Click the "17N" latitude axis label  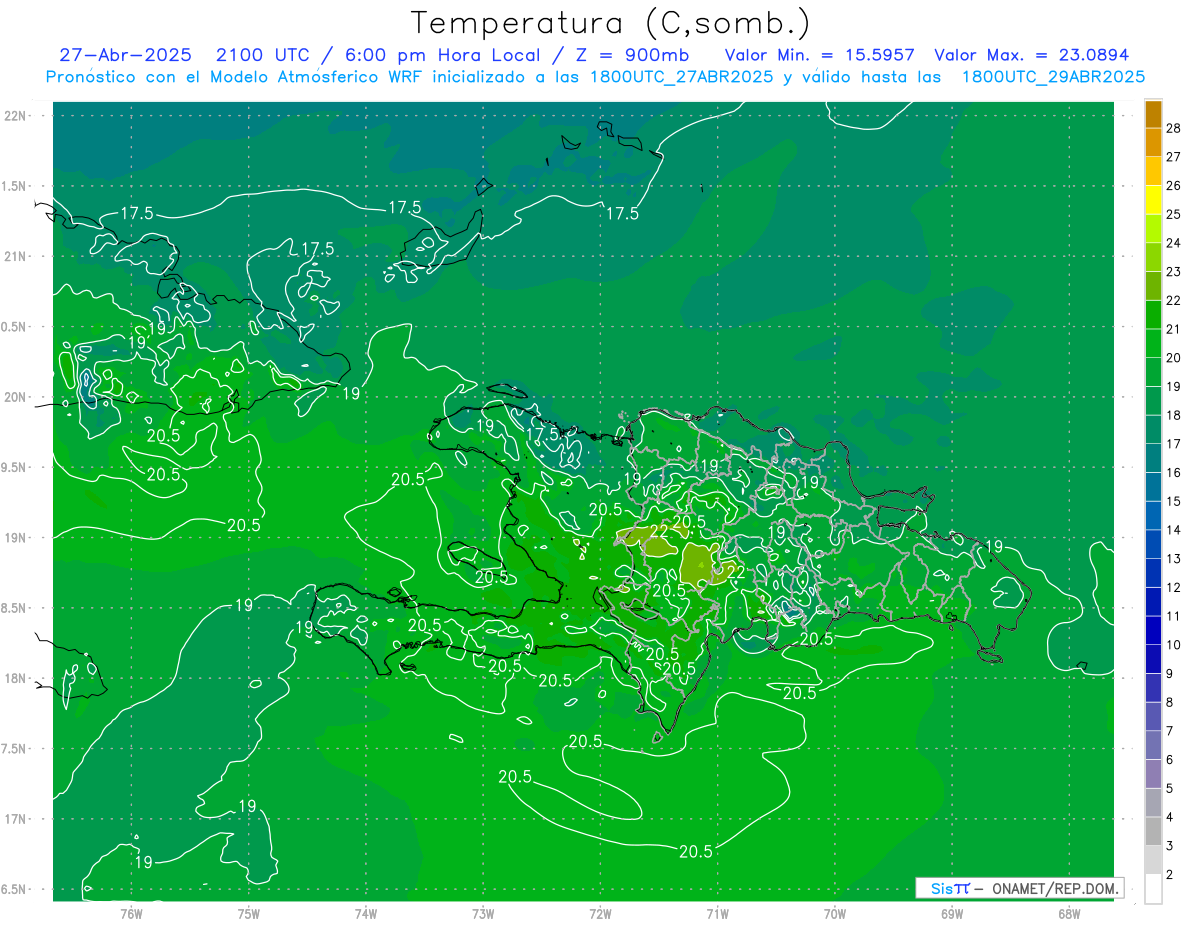point(16,820)
